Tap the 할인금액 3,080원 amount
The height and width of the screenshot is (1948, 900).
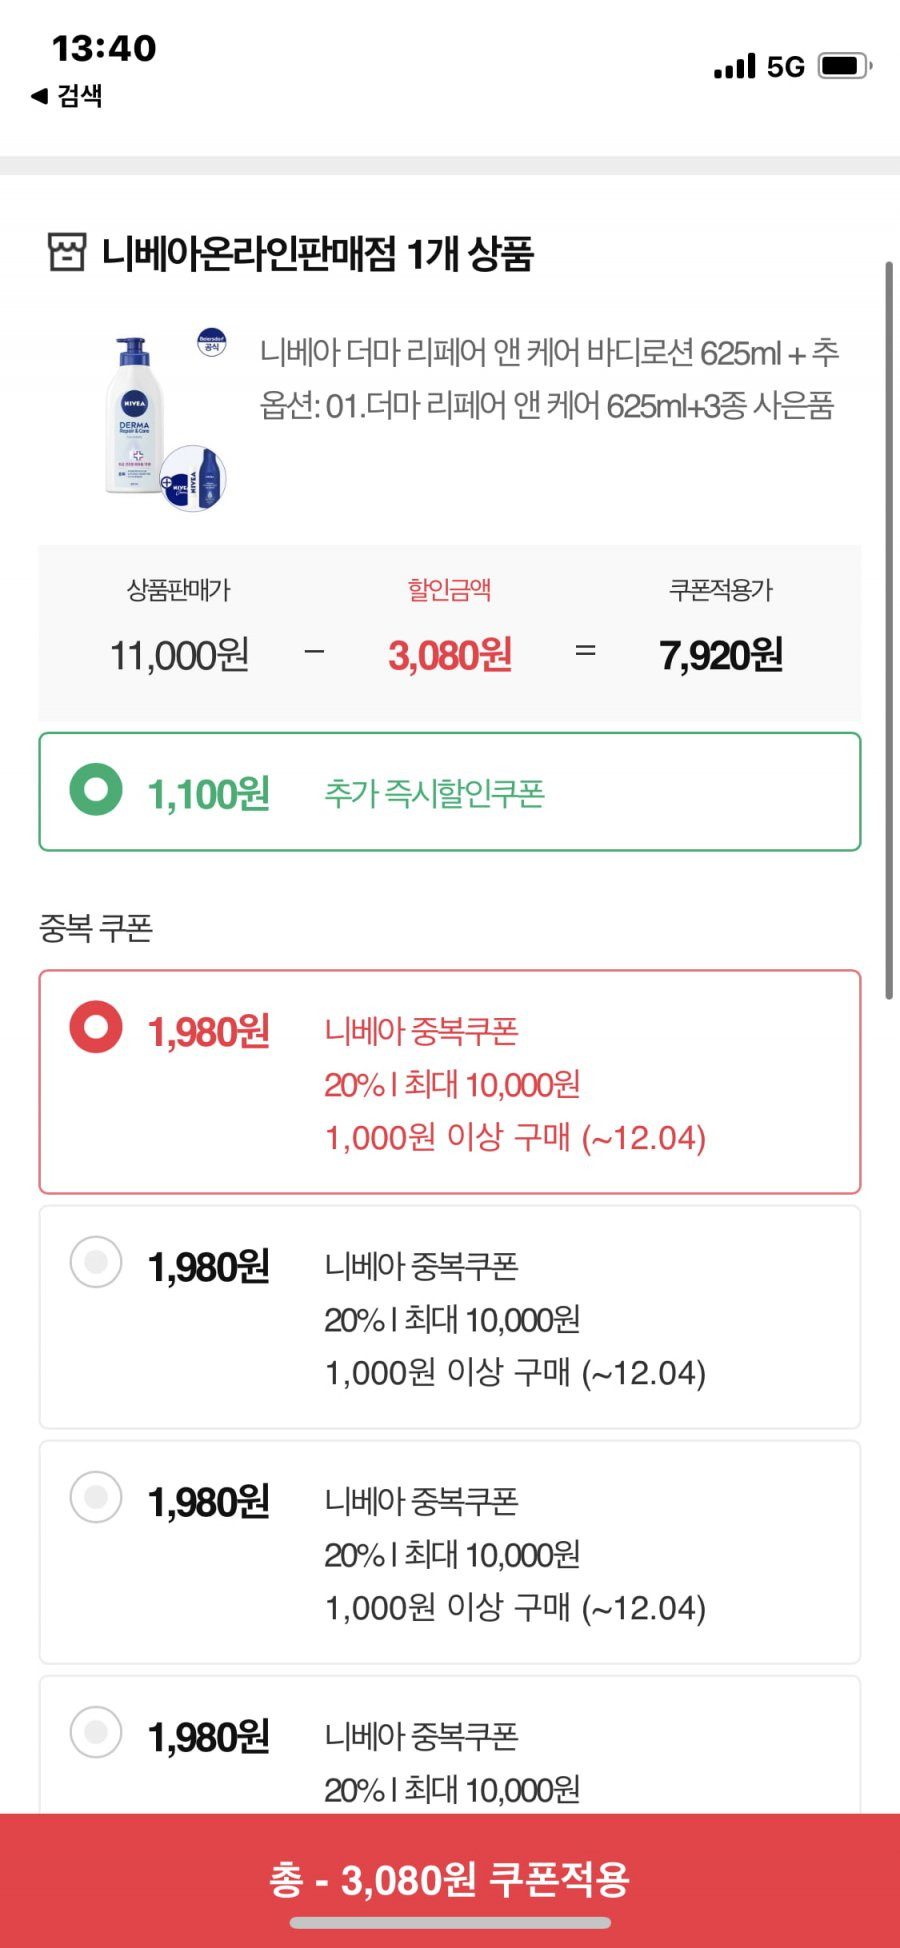pyautogui.click(x=450, y=655)
